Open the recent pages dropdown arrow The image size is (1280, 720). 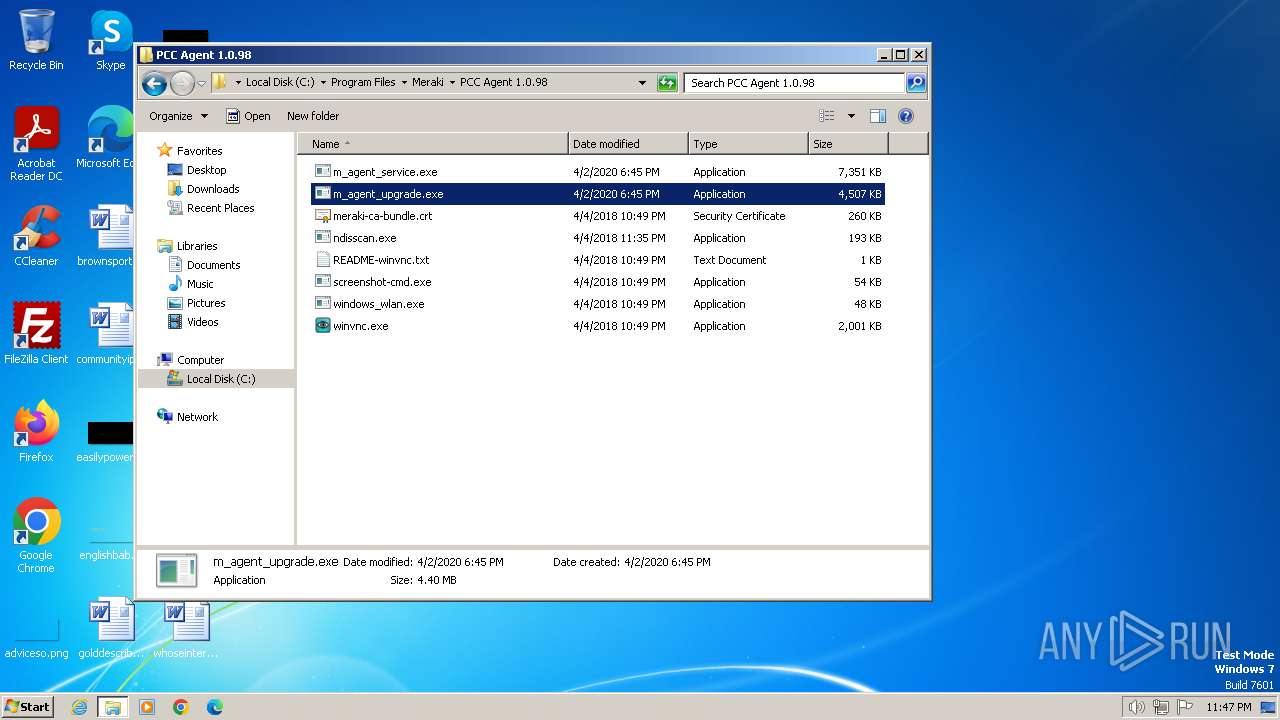[201, 83]
